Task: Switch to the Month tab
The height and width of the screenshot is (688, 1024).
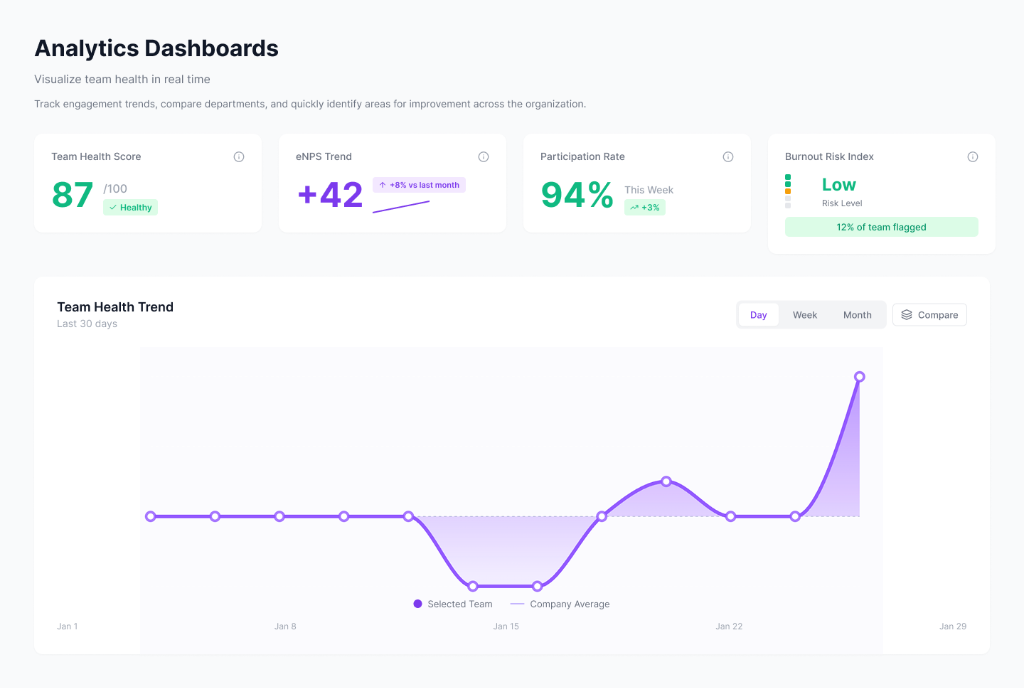Action: [857, 314]
